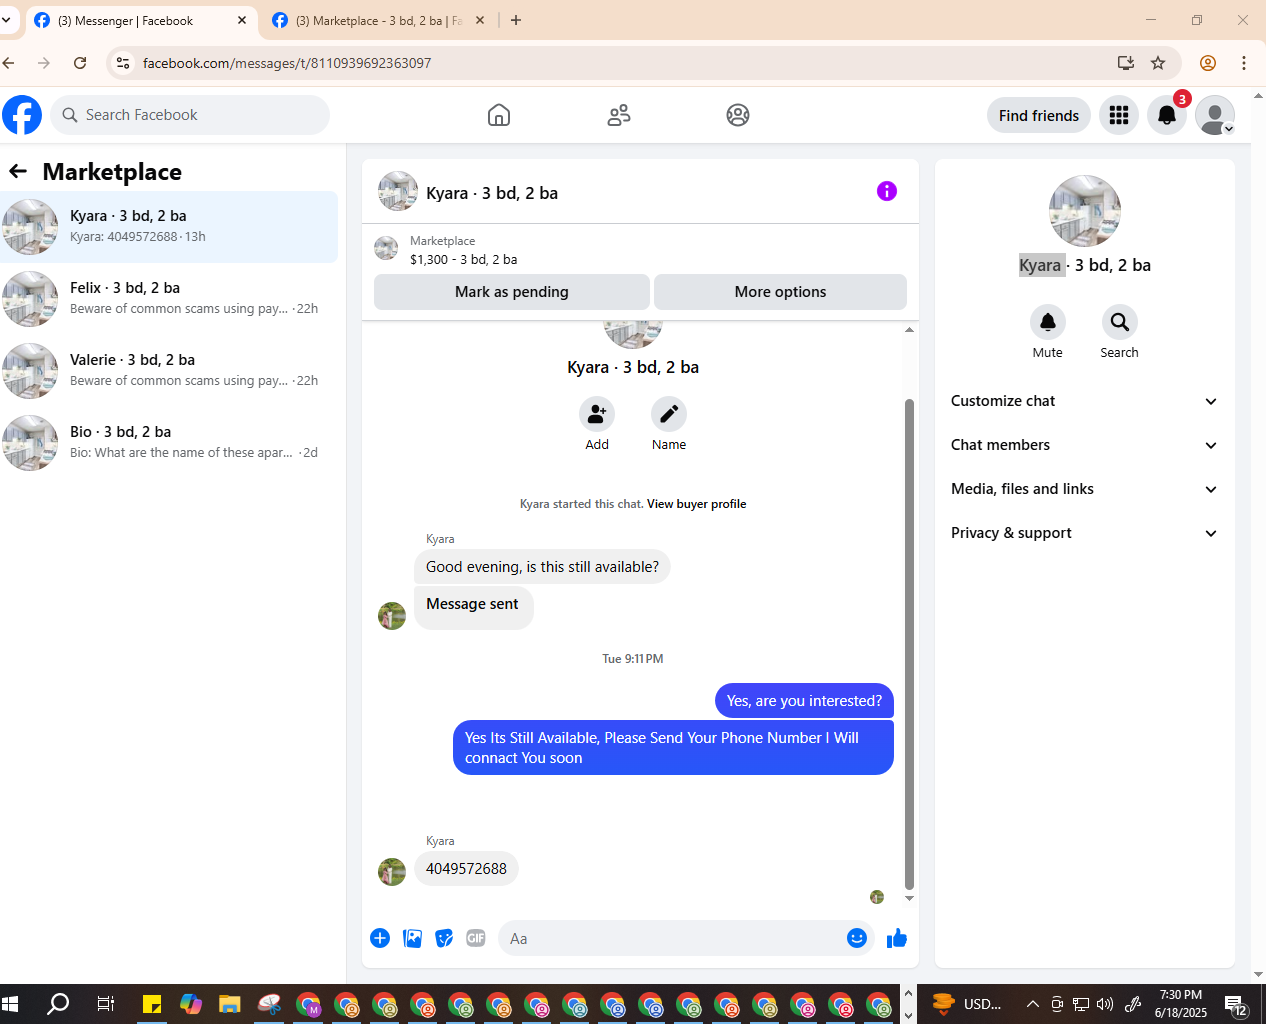Open conversation information purple icon

(x=887, y=191)
